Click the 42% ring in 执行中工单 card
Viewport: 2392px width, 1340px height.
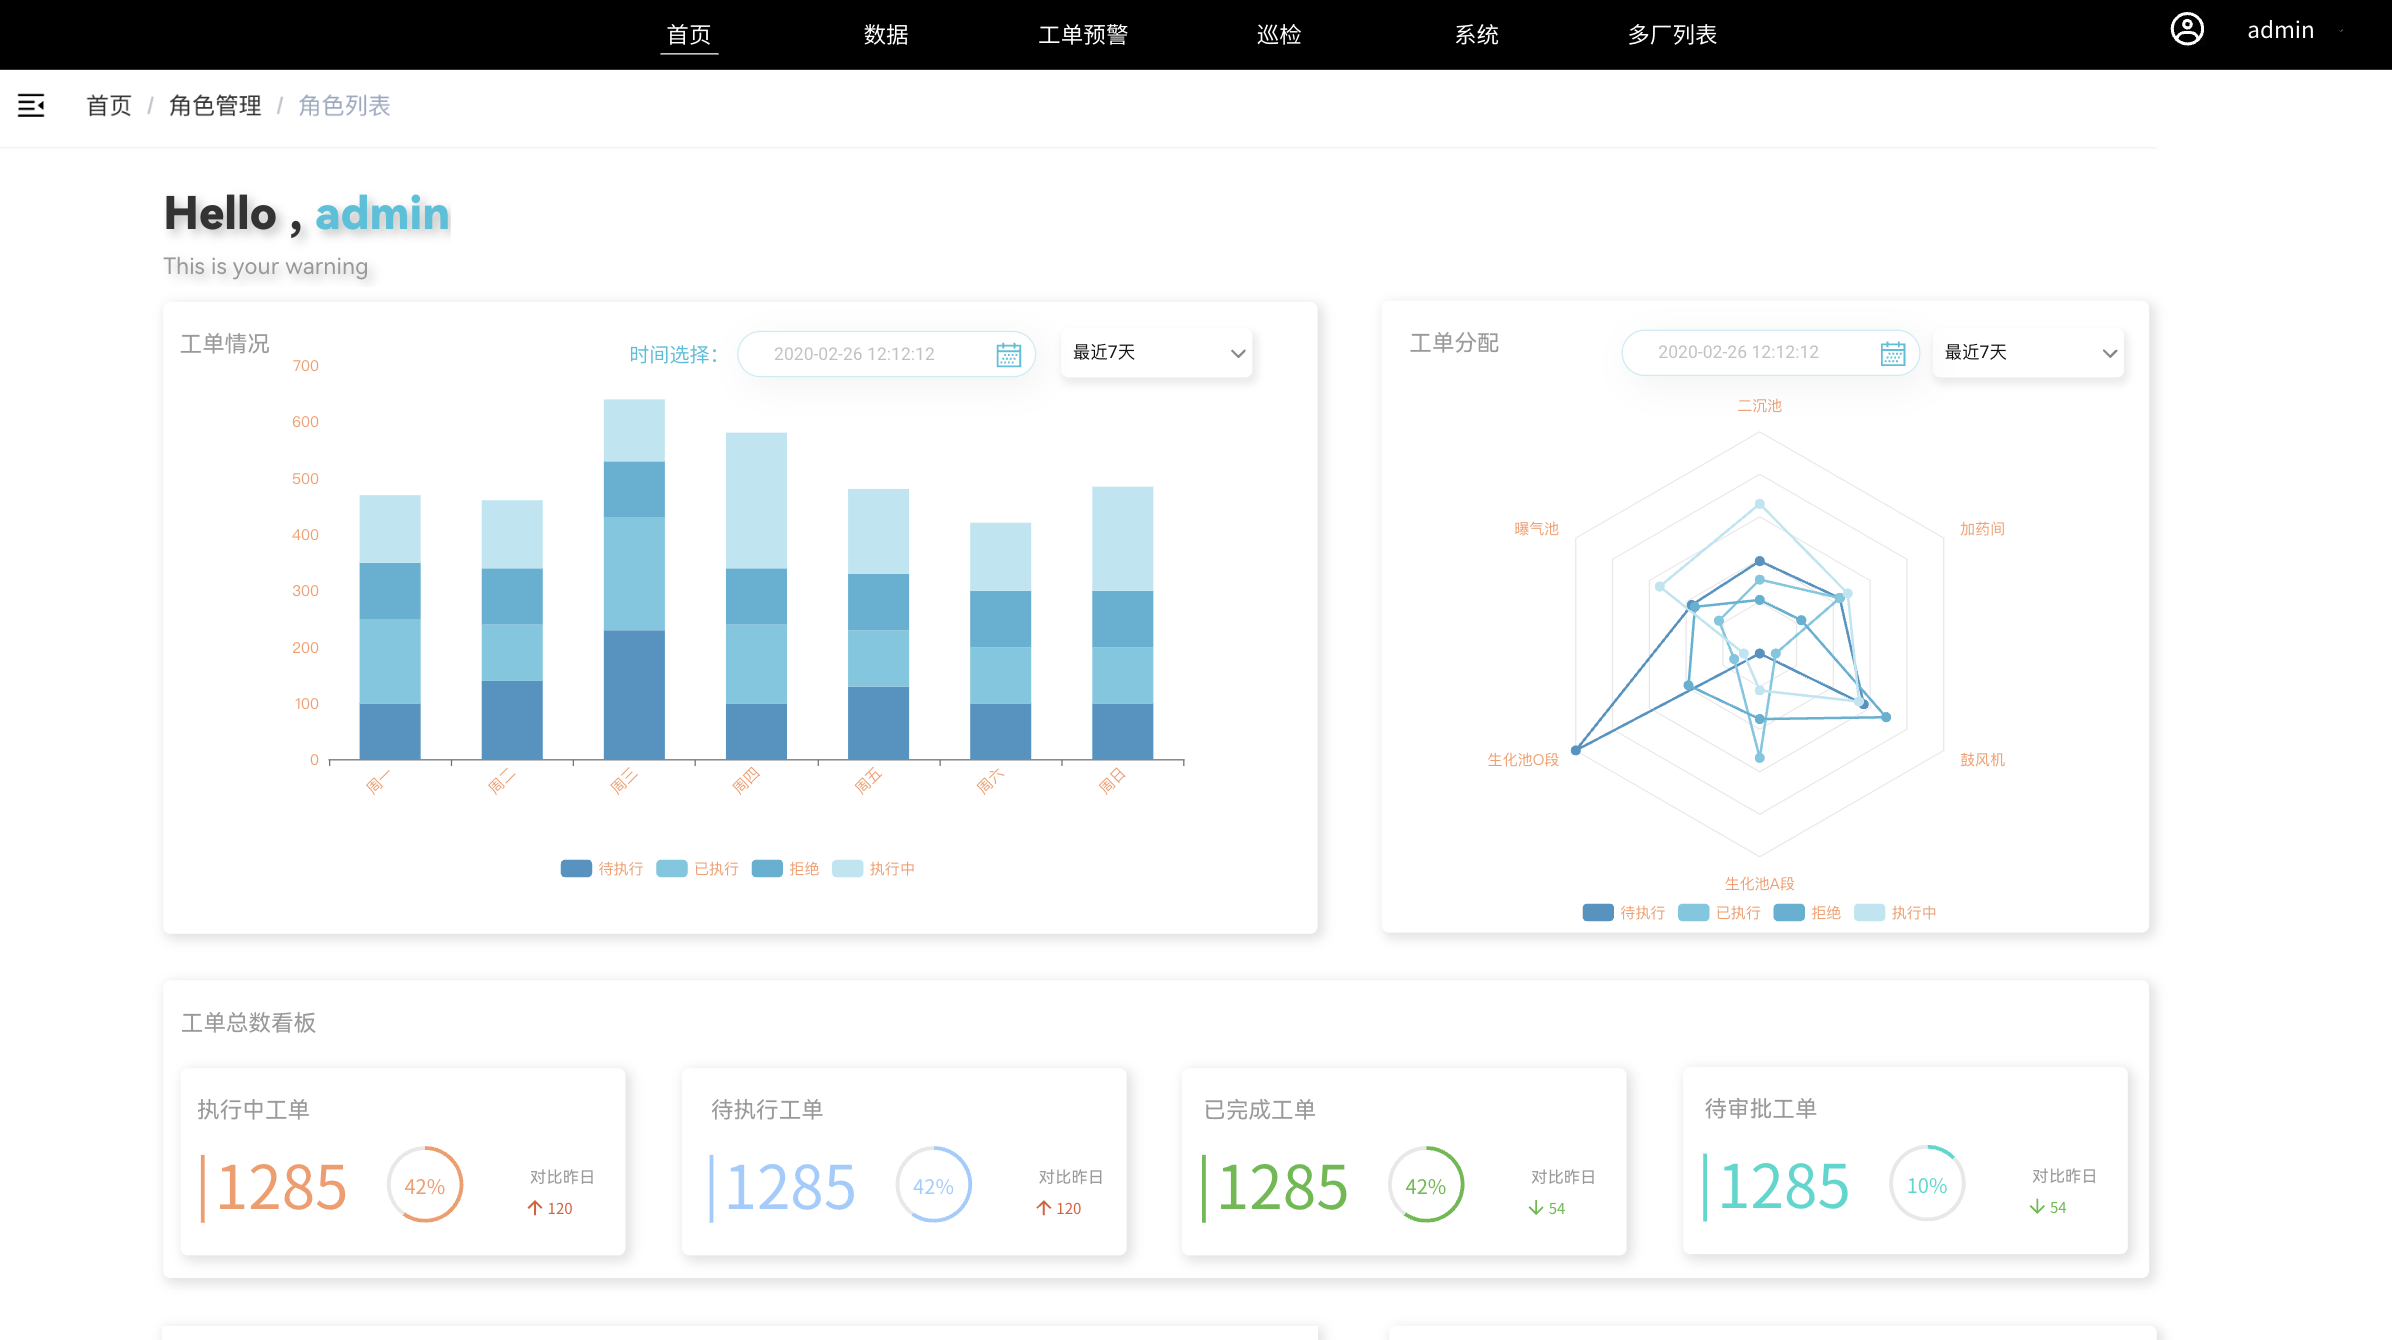click(x=425, y=1185)
